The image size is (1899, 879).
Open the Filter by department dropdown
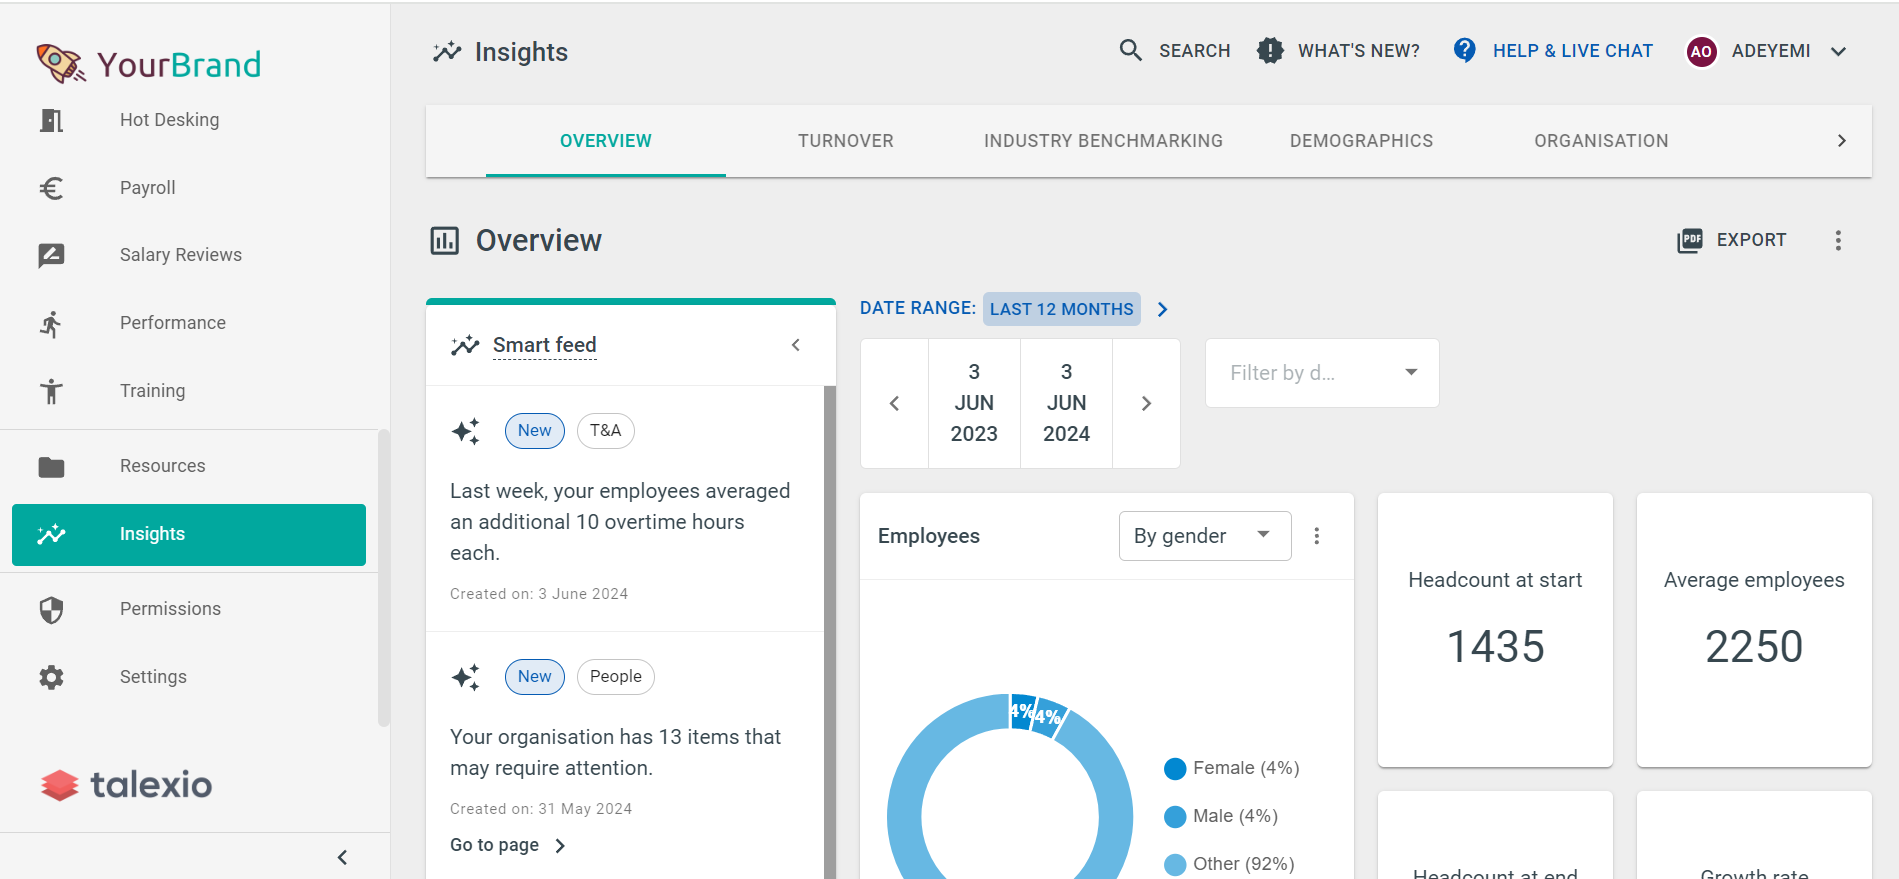pyautogui.click(x=1322, y=373)
